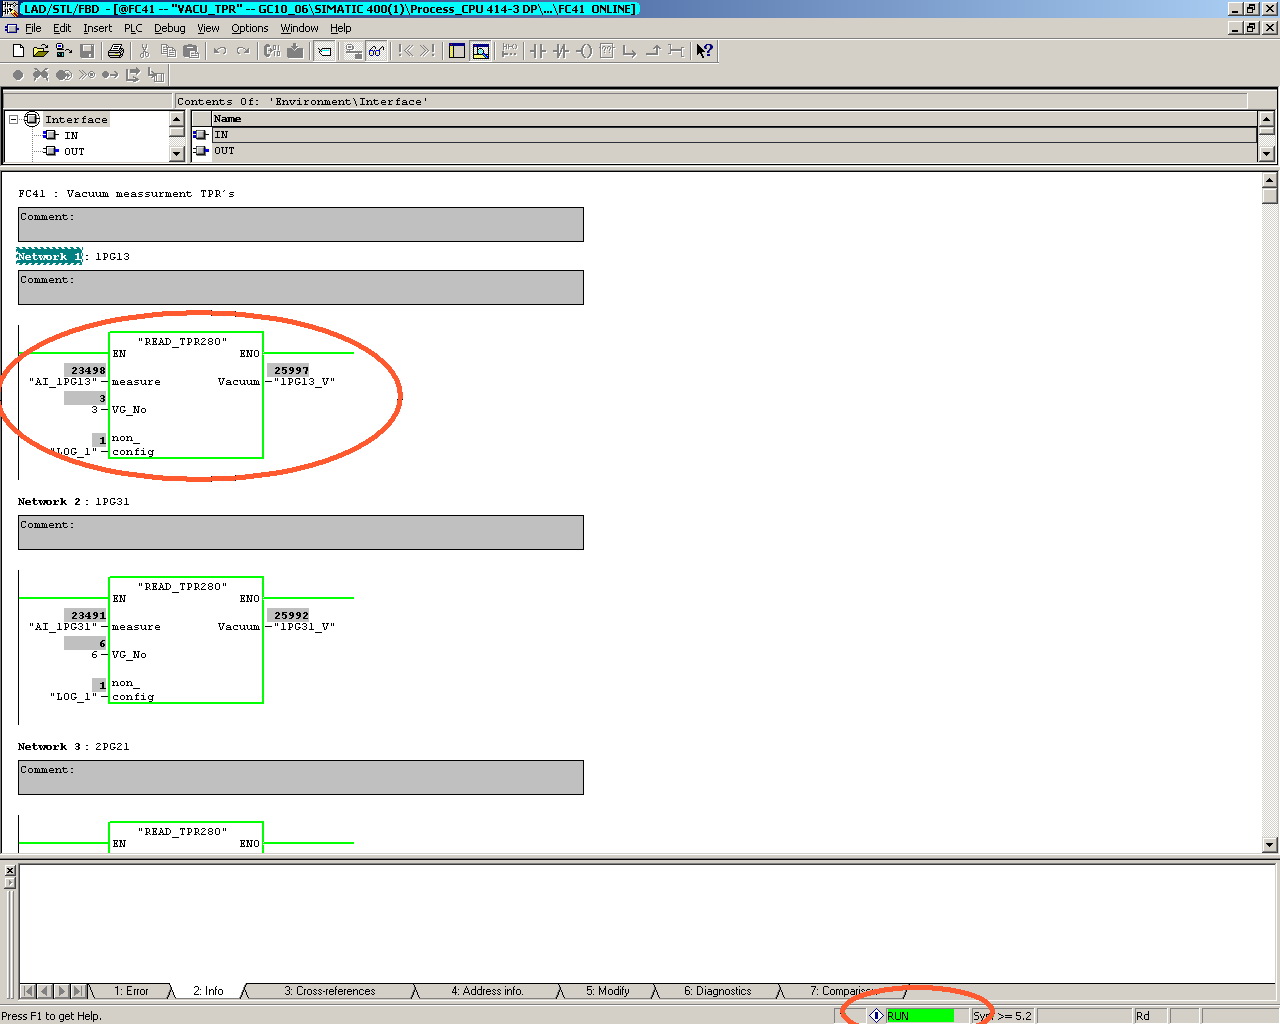Toggle the Details pane icon
Screen dimensions: 1280x1024
481,51
